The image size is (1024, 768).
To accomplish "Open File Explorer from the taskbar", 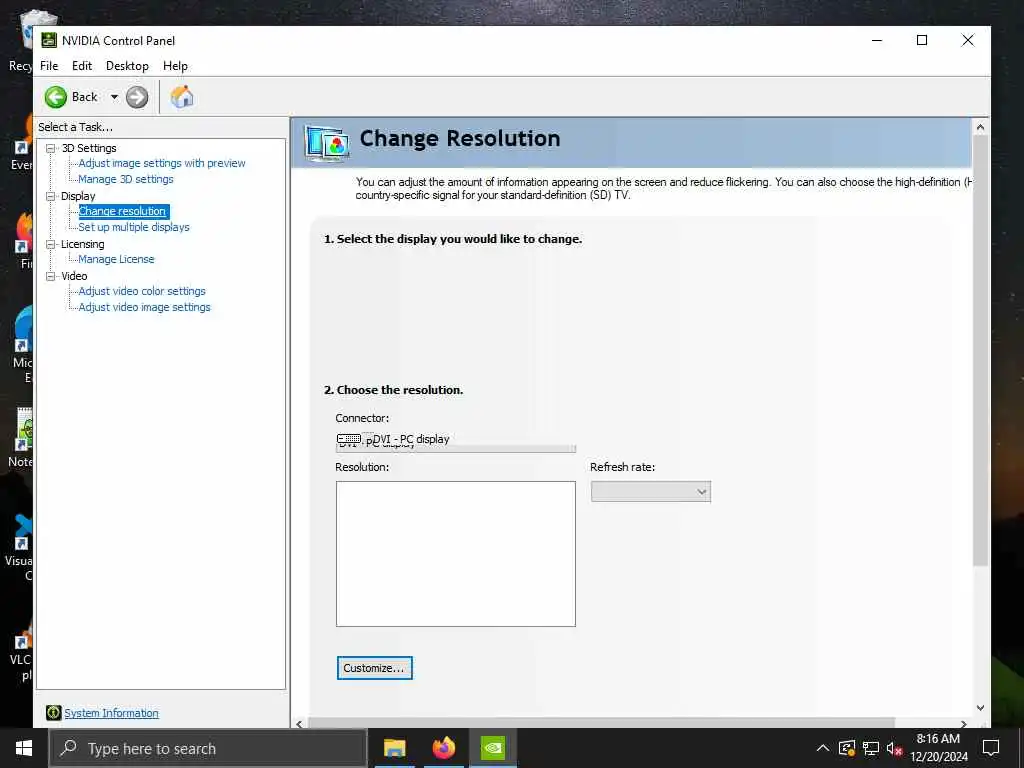I will point(394,748).
